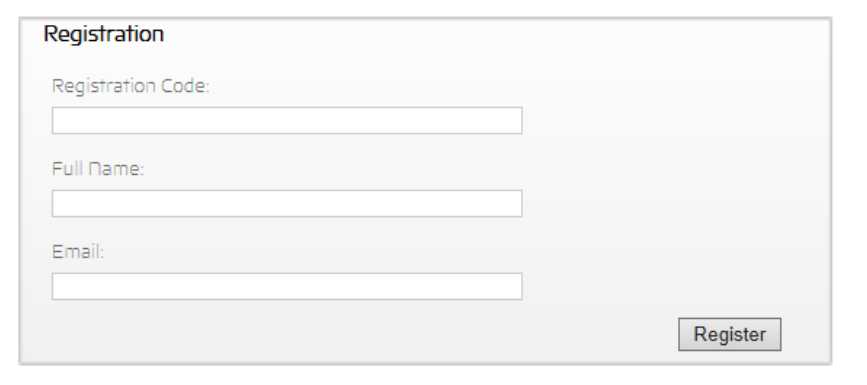Place cursor in the first text field
867x385 pixels.
[287, 121]
